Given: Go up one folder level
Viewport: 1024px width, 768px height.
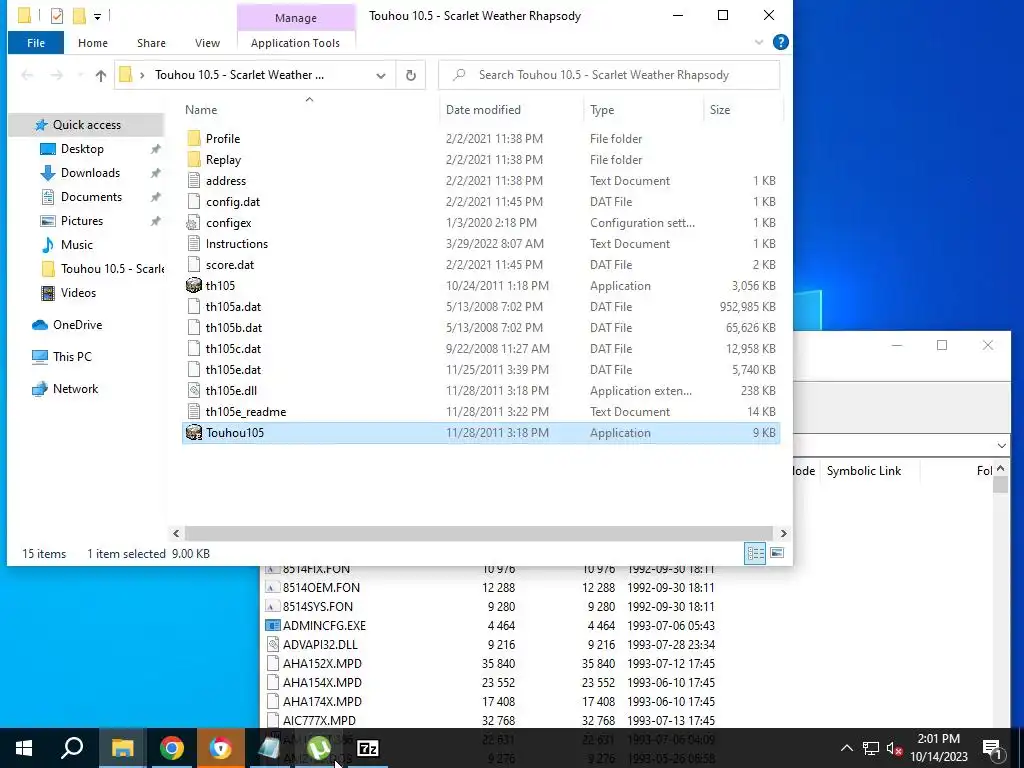Looking at the screenshot, I should (x=101, y=75).
